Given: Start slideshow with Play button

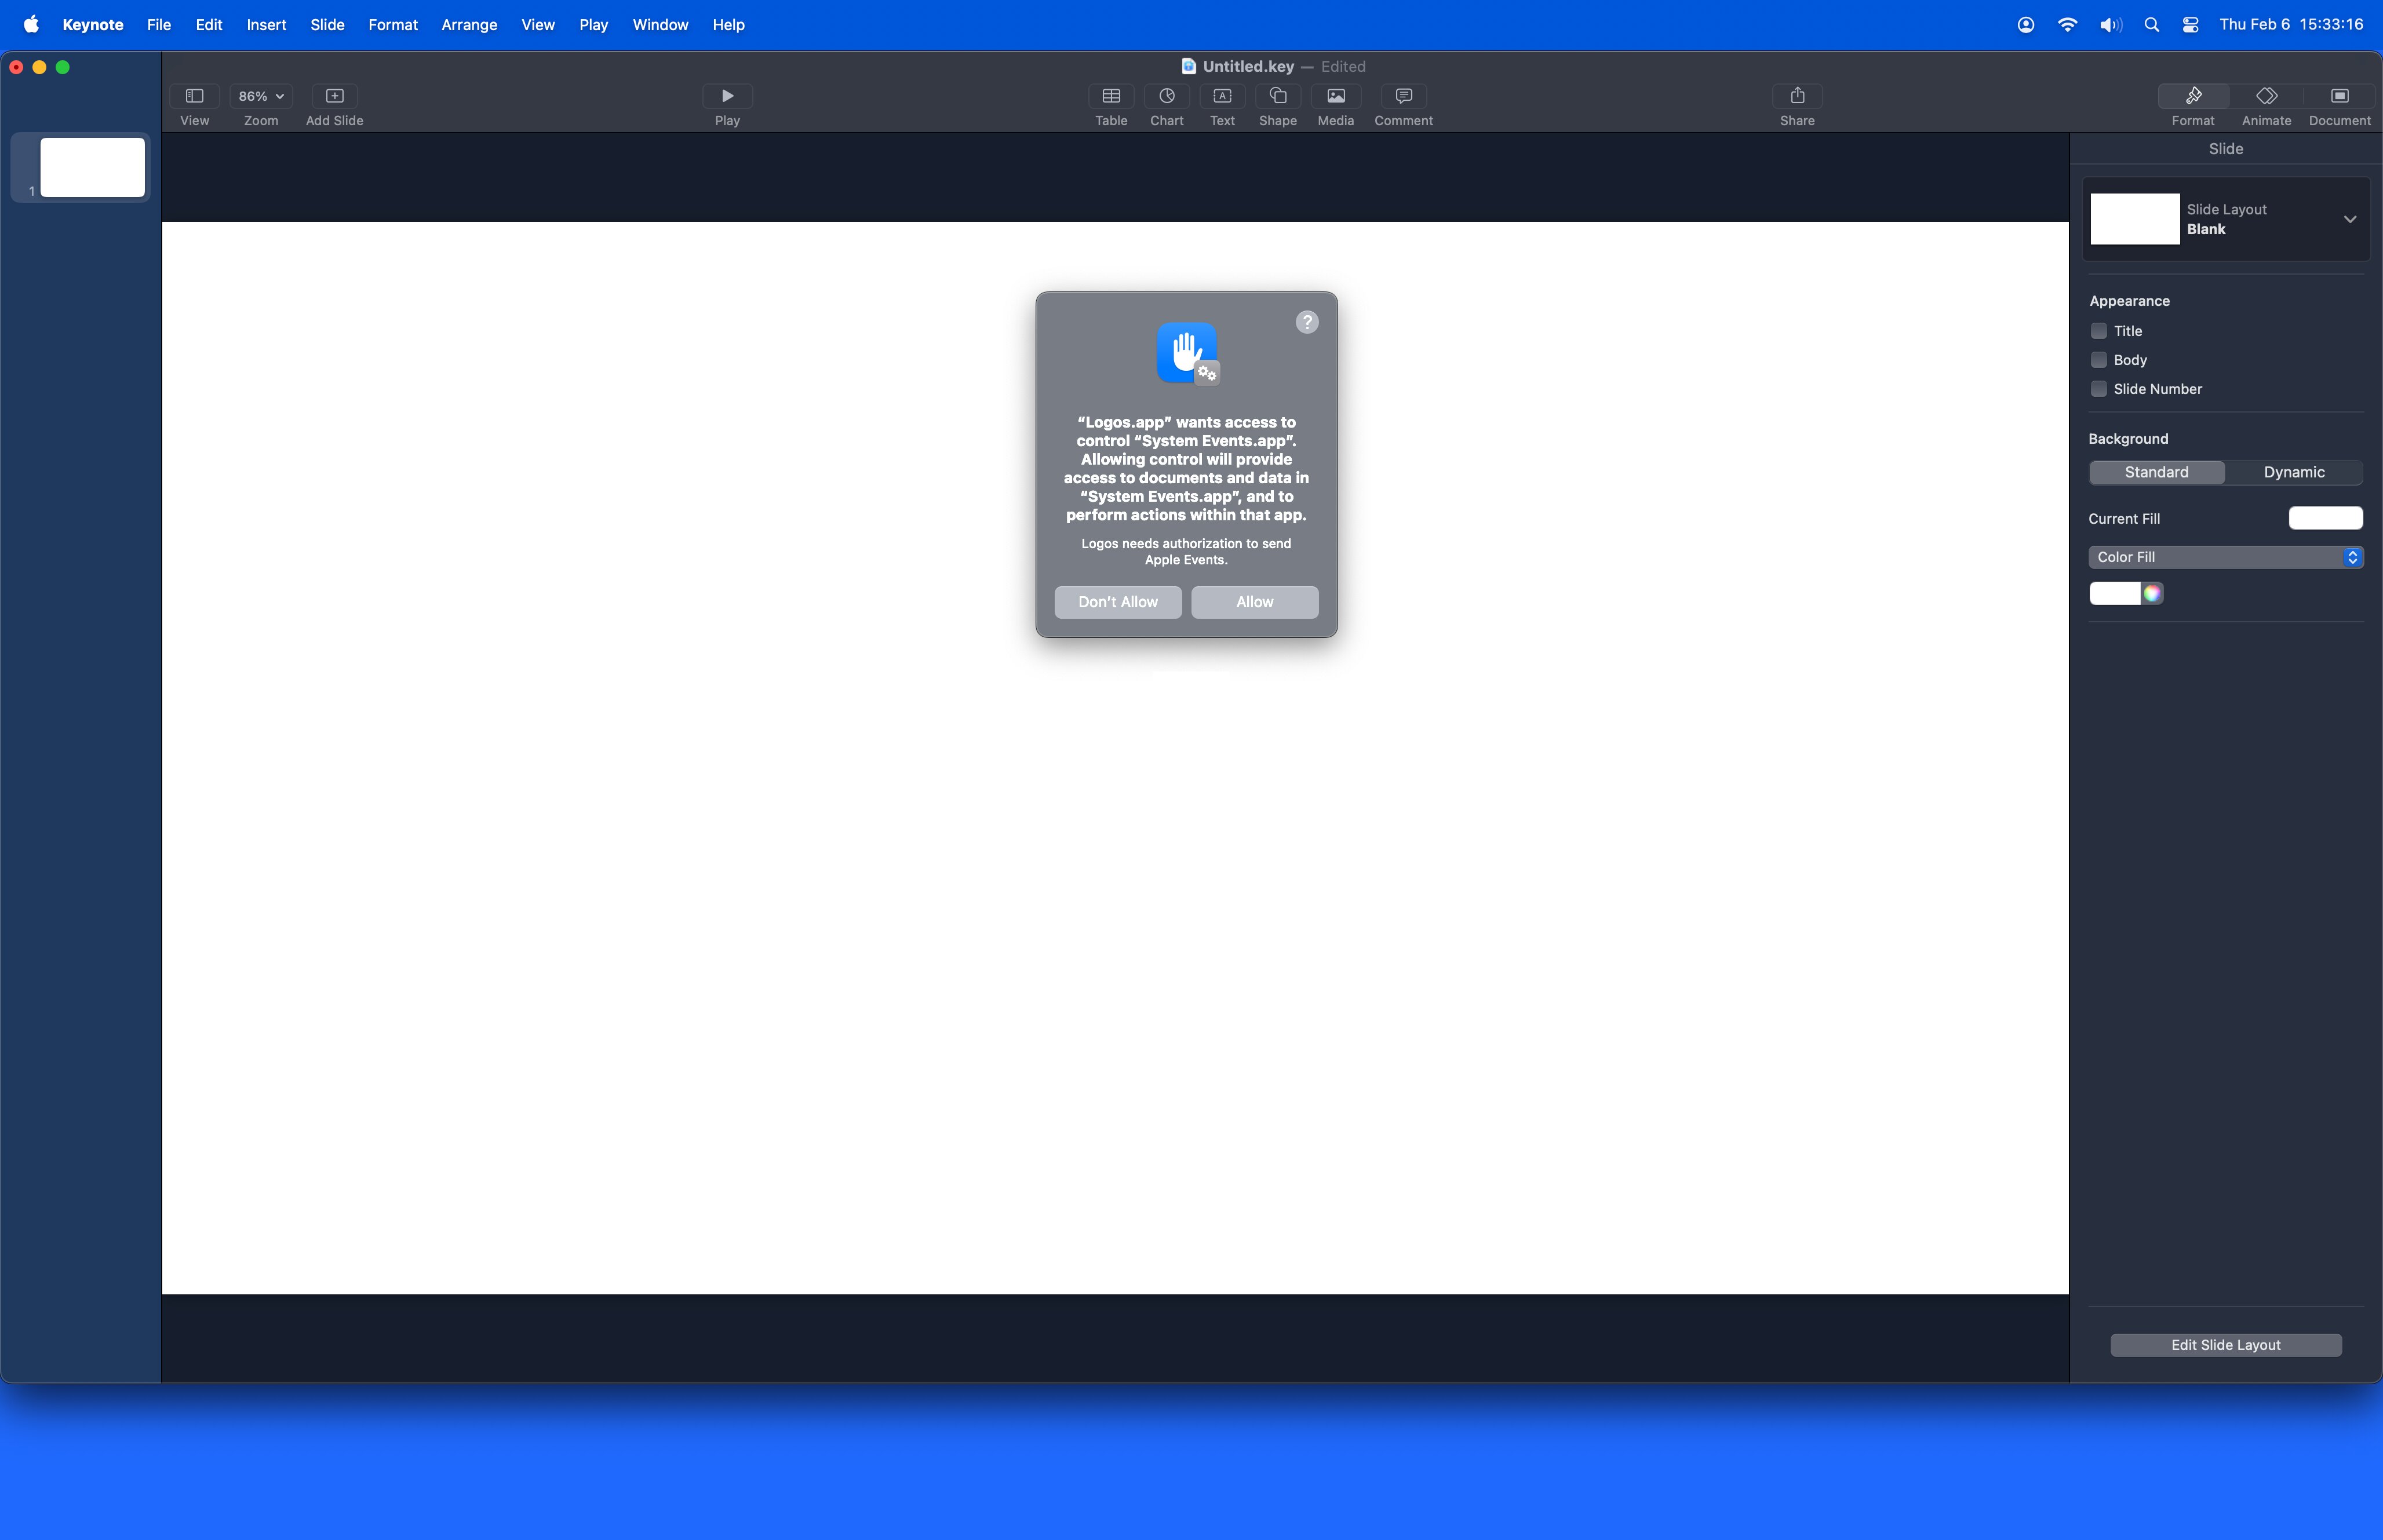Looking at the screenshot, I should (727, 96).
